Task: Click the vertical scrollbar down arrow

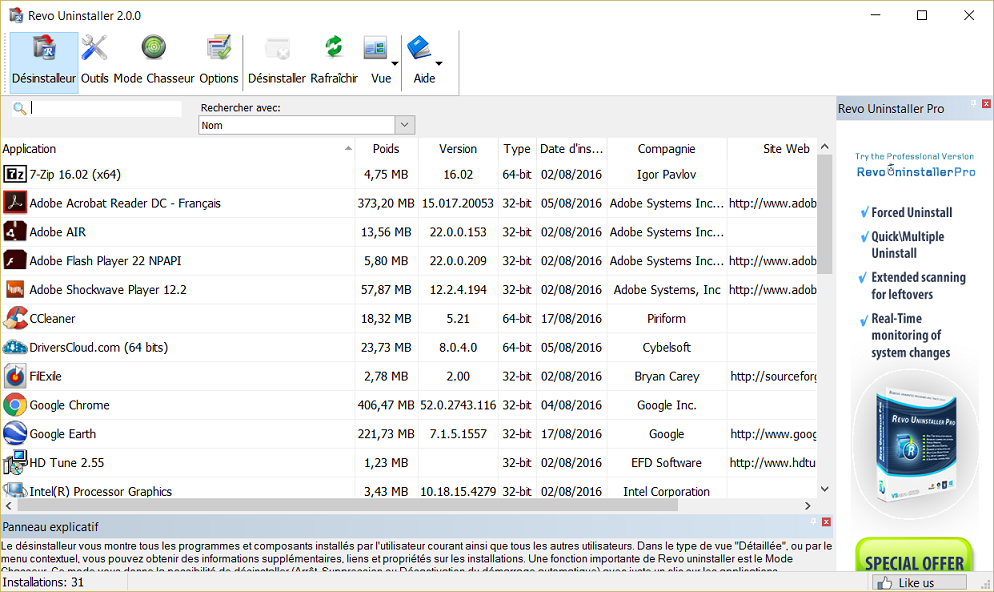Action: [825, 489]
